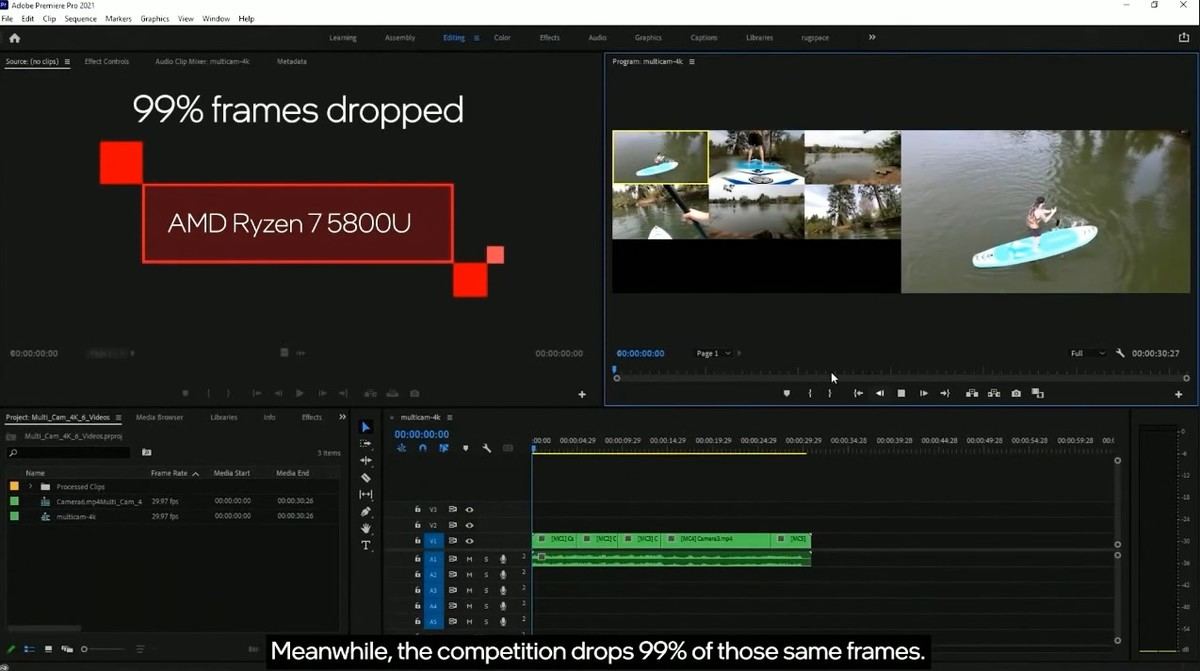The width and height of the screenshot is (1200, 671).
Task: Switch Project panel to icon view
Action: pyautogui.click(x=48, y=649)
